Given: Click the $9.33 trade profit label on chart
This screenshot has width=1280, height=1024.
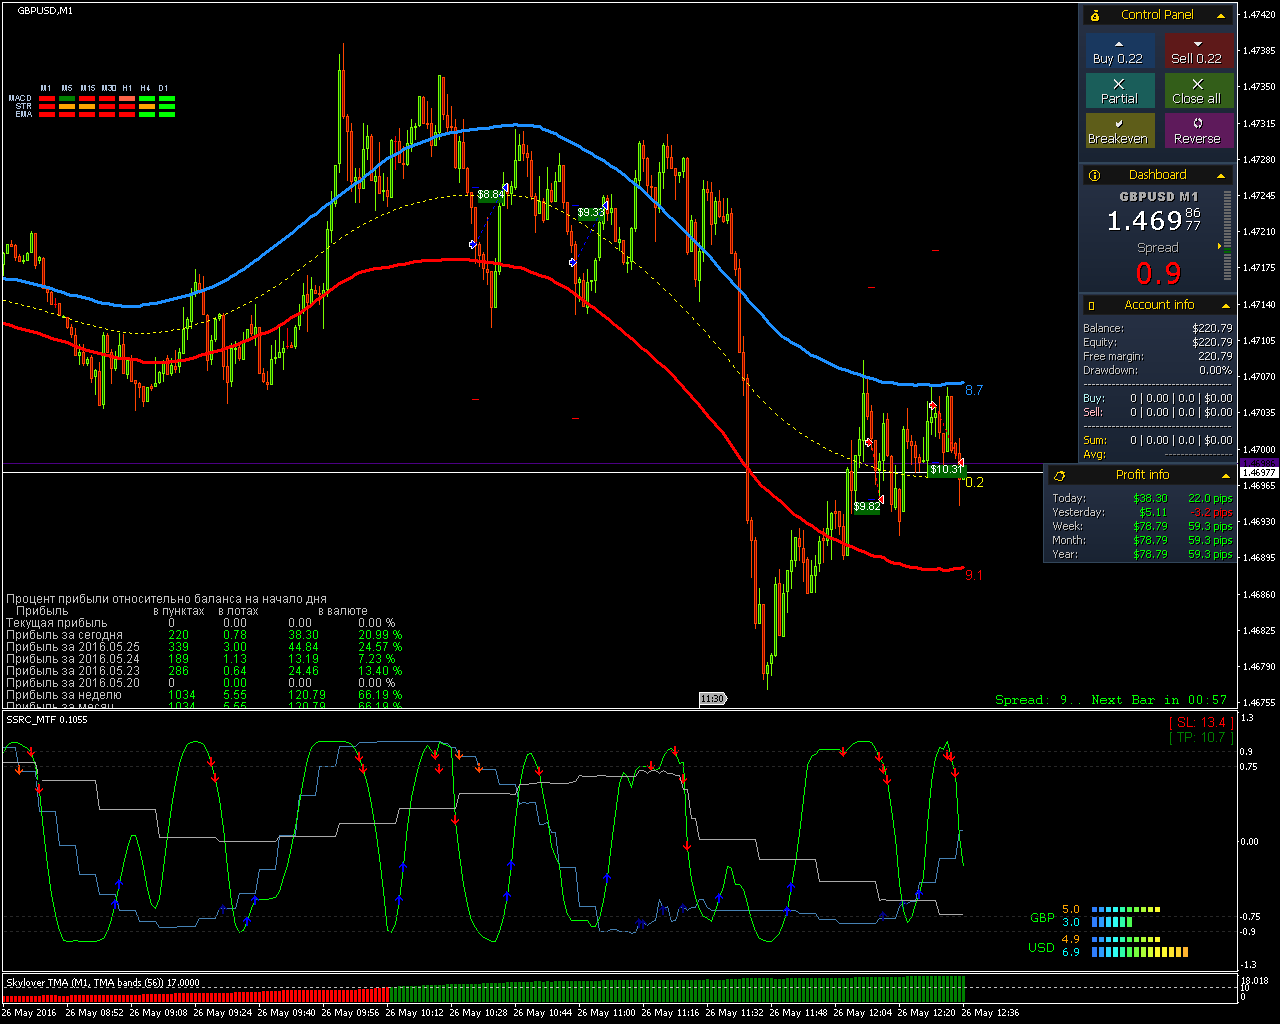Looking at the screenshot, I should pos(591,212).
